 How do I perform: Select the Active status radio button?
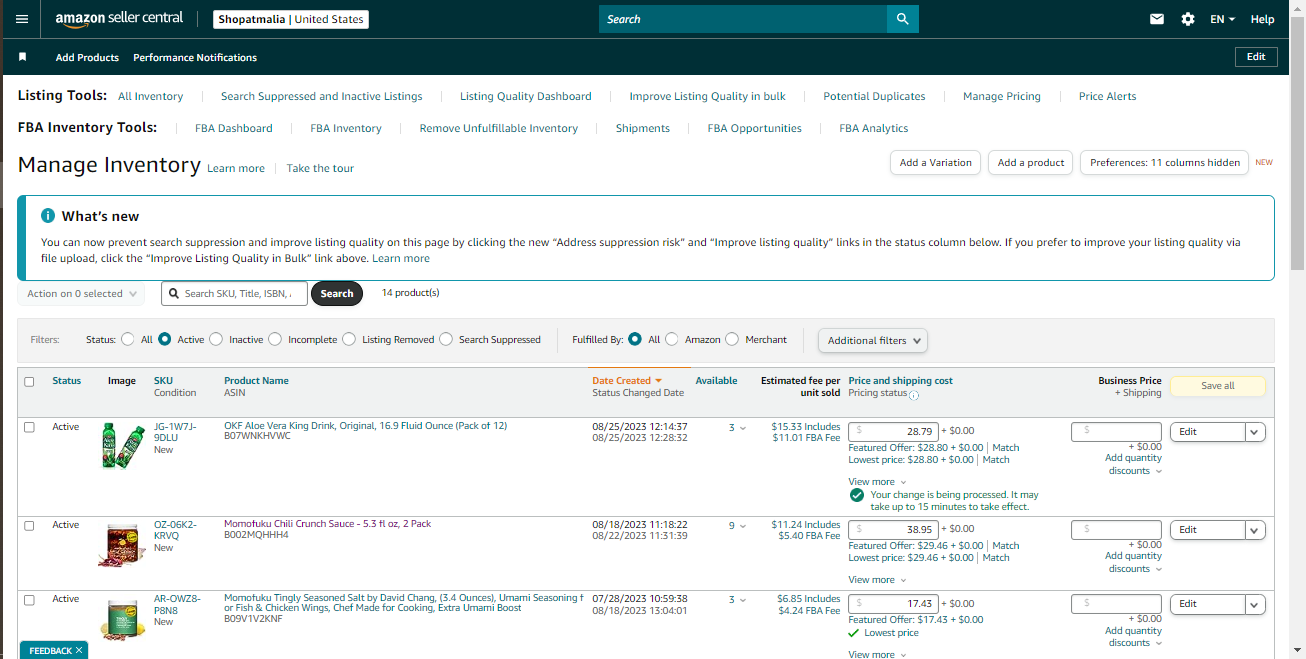[x=165, y=339]
